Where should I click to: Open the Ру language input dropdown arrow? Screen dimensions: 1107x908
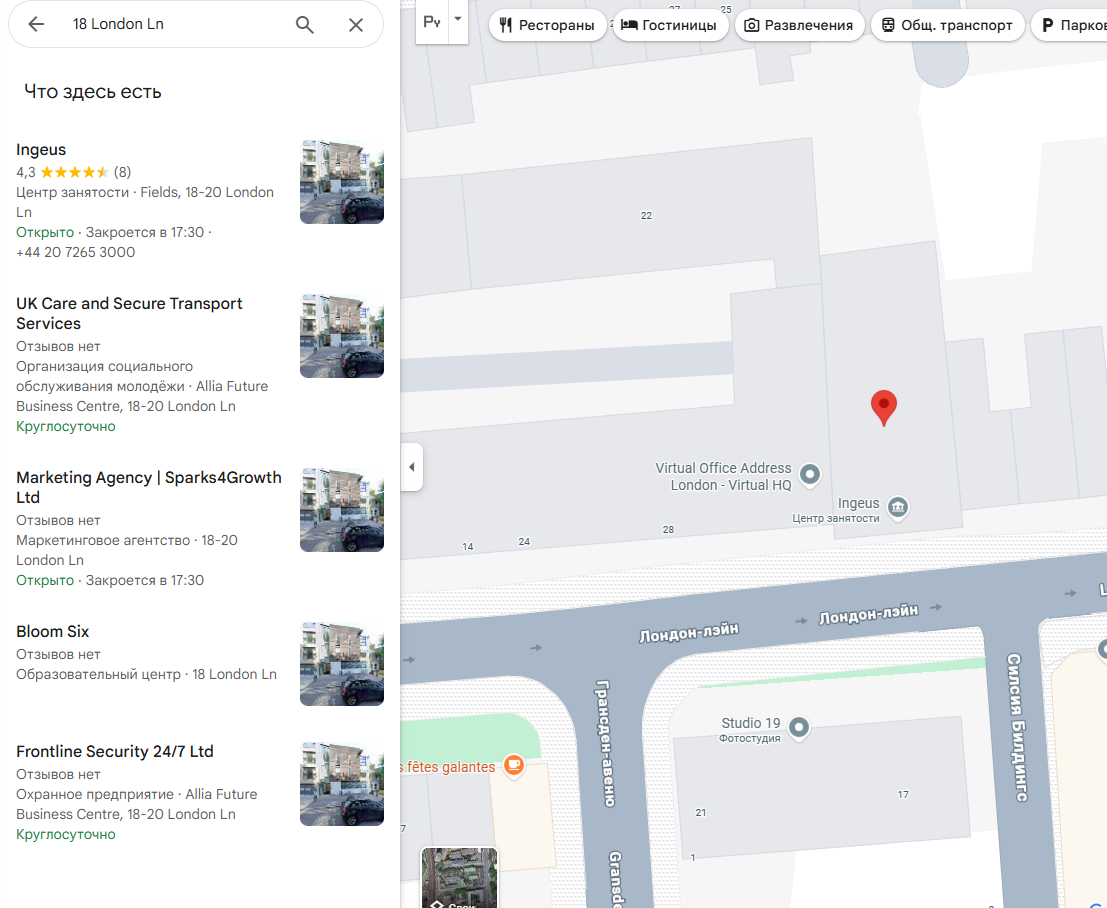pos(458,19)
